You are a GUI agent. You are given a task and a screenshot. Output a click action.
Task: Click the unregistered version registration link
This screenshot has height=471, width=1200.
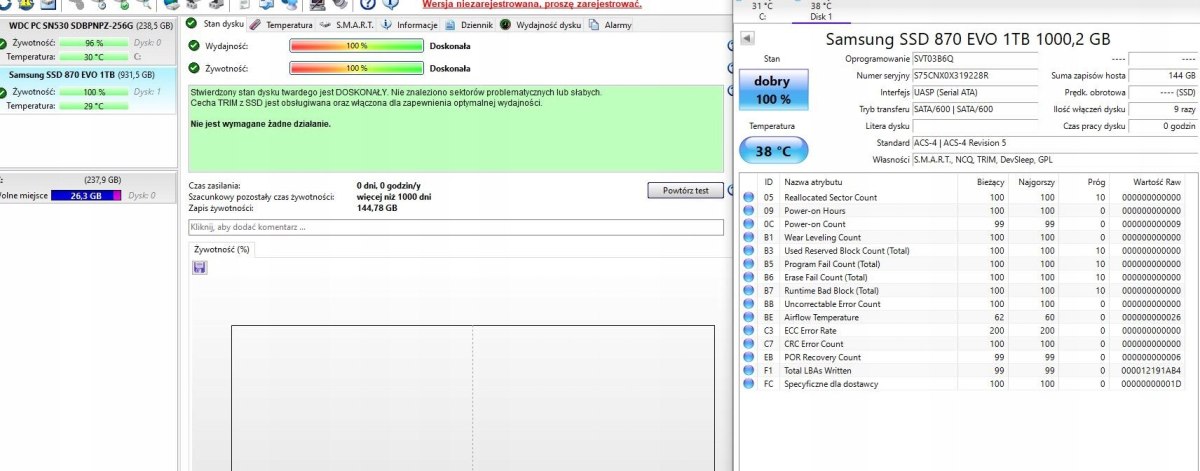pos(531,5)
